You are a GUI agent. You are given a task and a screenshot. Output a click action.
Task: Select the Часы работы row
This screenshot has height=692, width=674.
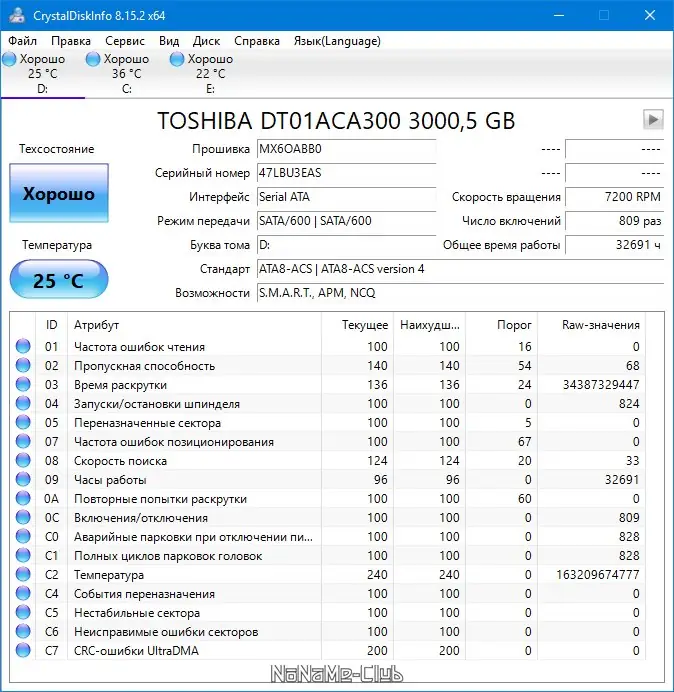328,479
